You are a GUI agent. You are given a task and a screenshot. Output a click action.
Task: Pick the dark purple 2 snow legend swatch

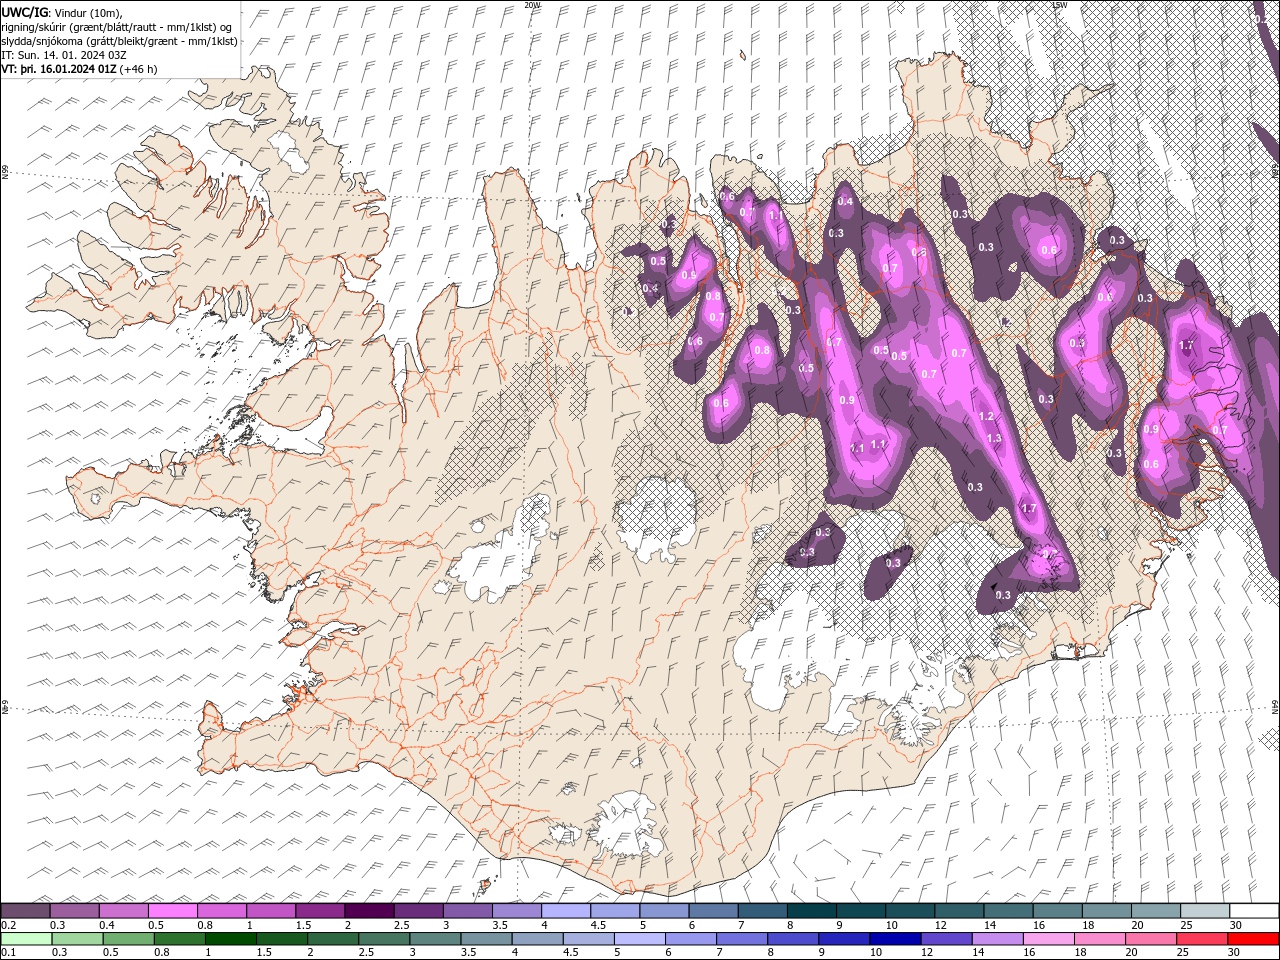369,910
